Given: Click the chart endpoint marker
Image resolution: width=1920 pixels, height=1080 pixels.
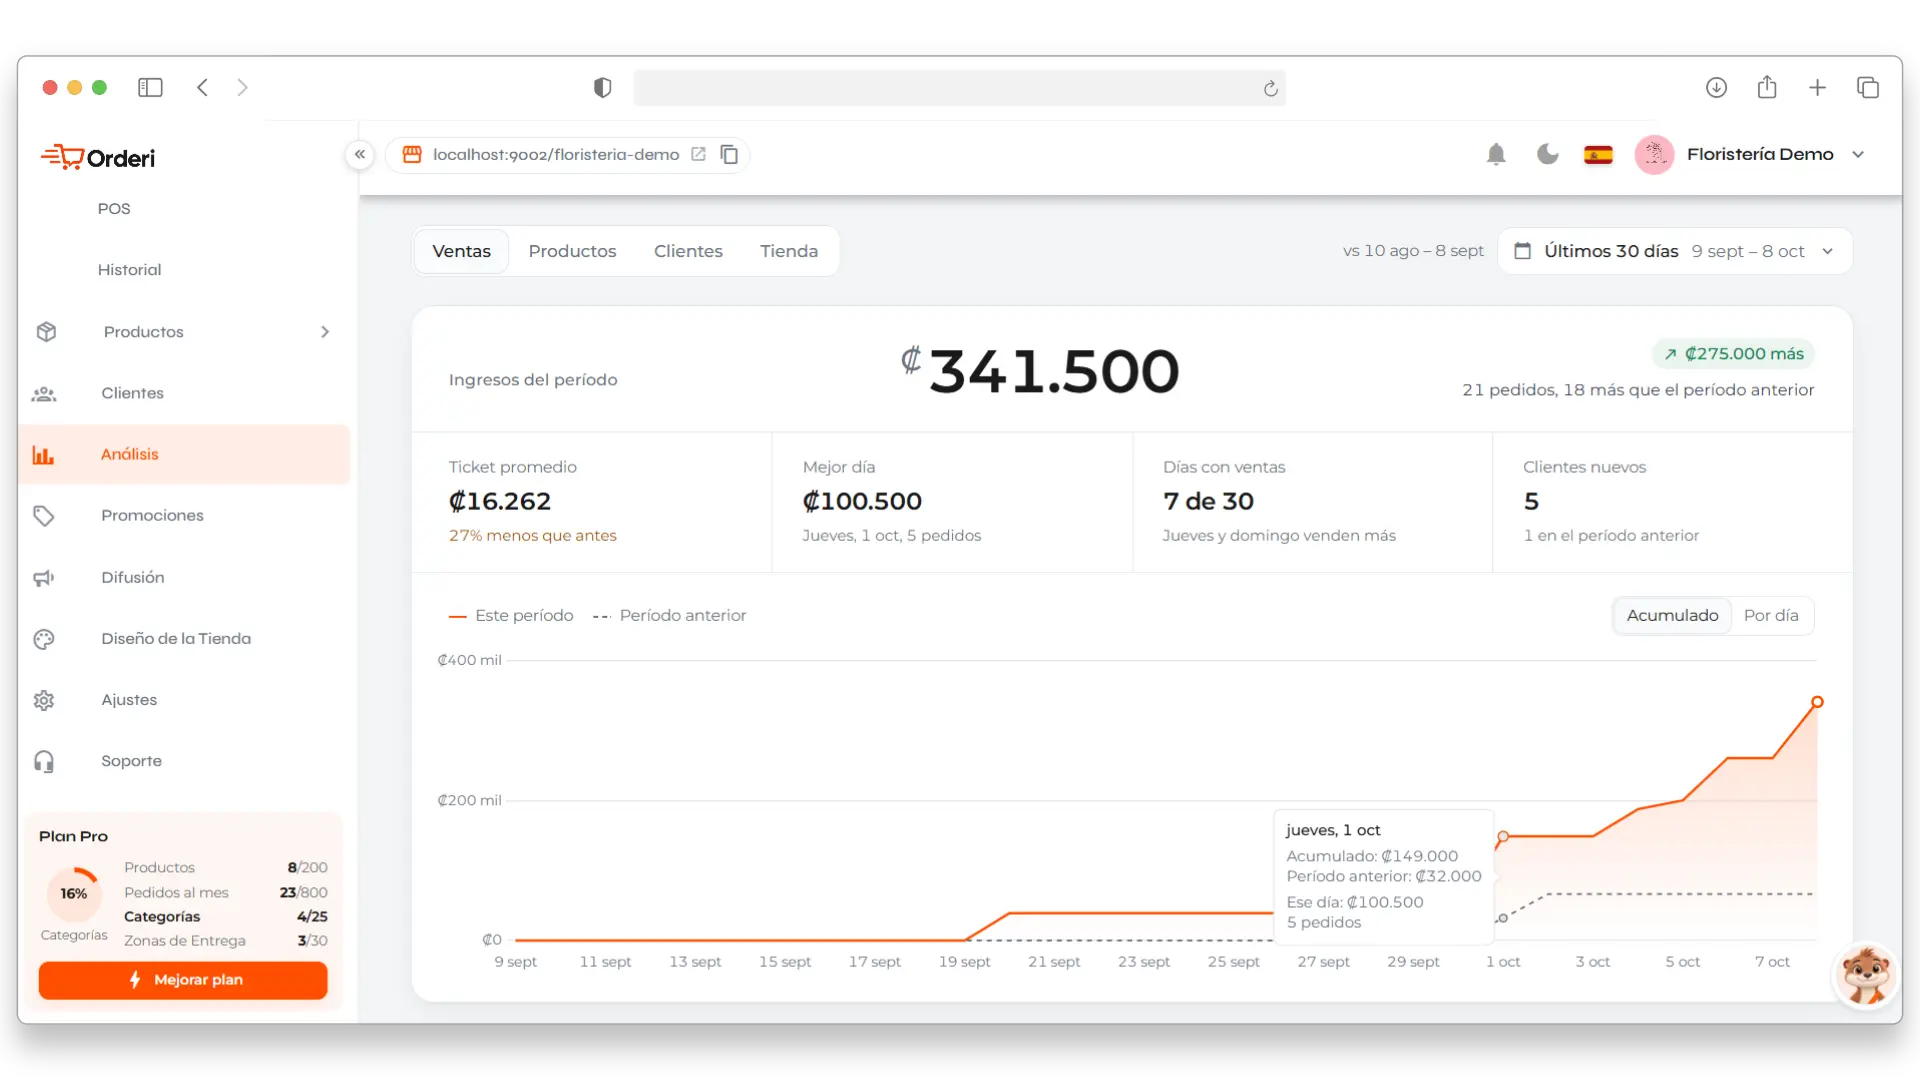Looking at the screenshot, I should (x=1817, y=702).
